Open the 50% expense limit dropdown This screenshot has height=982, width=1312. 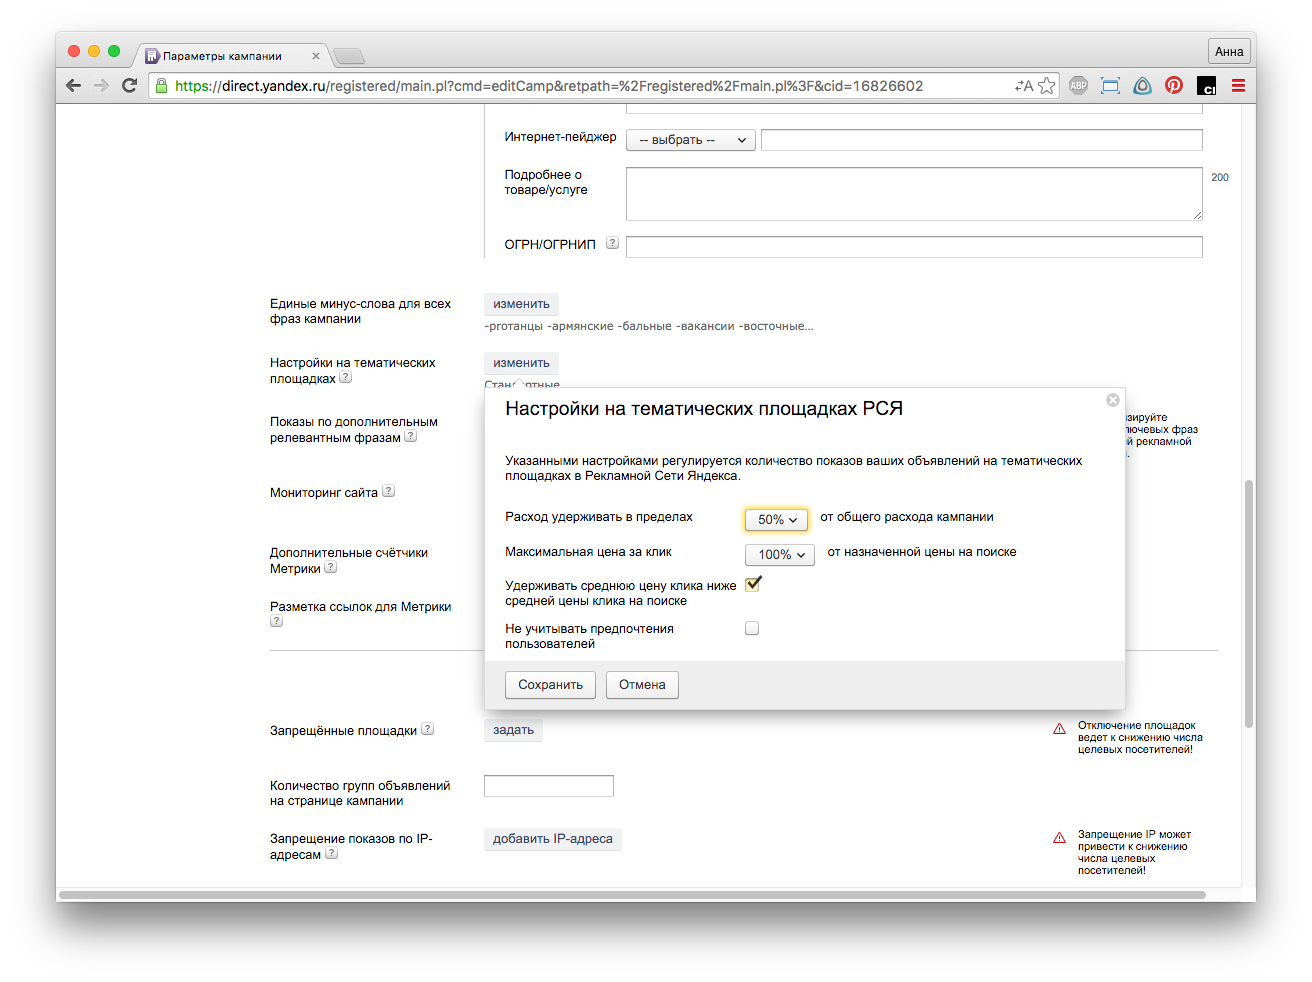click(776, 520)
